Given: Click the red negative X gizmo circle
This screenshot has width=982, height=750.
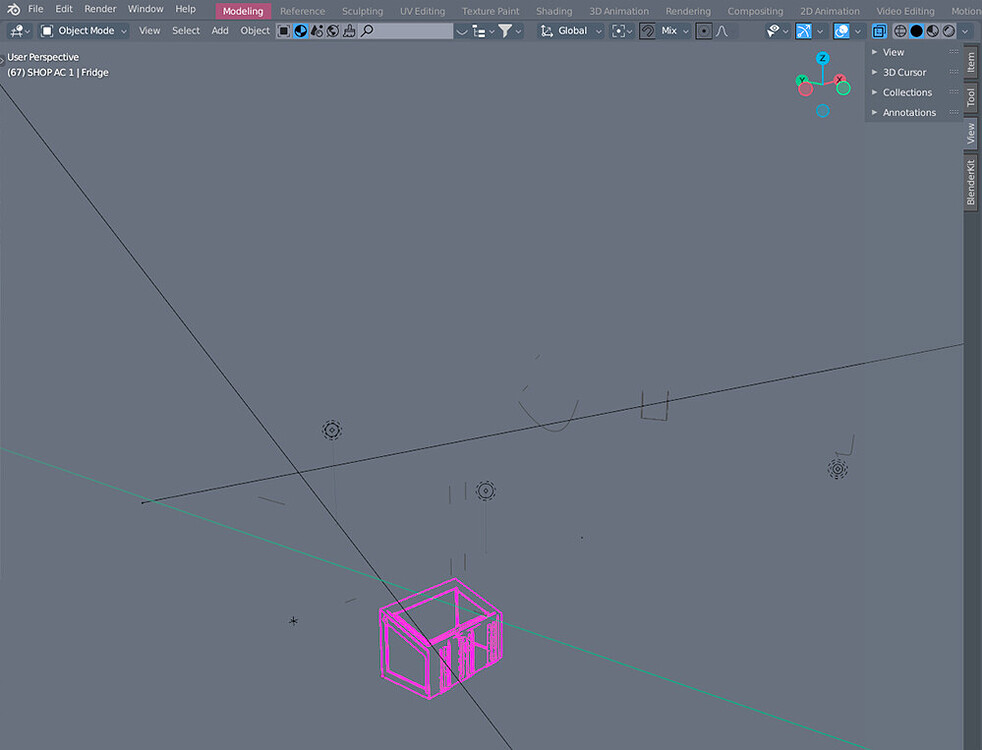Looking at the screenshot, I should pos(805,90).
